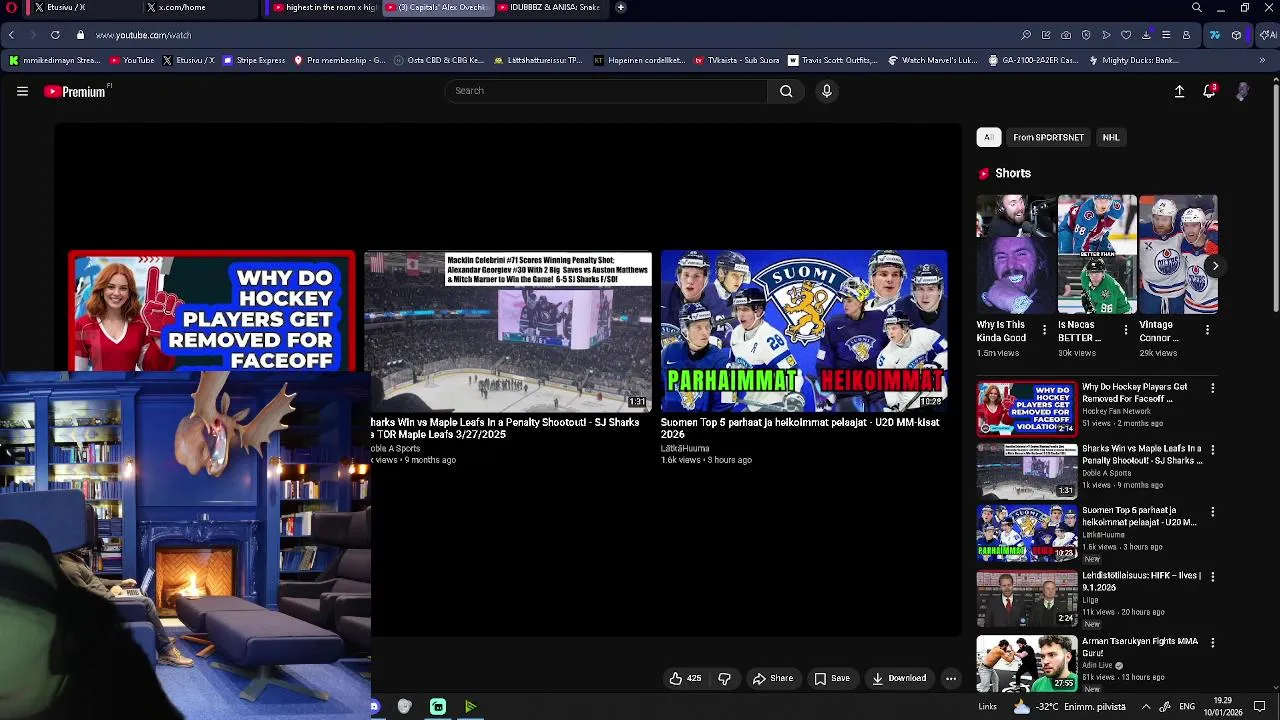Select the NHL filter chip
1280x720 pixels.
[1110, 137]
